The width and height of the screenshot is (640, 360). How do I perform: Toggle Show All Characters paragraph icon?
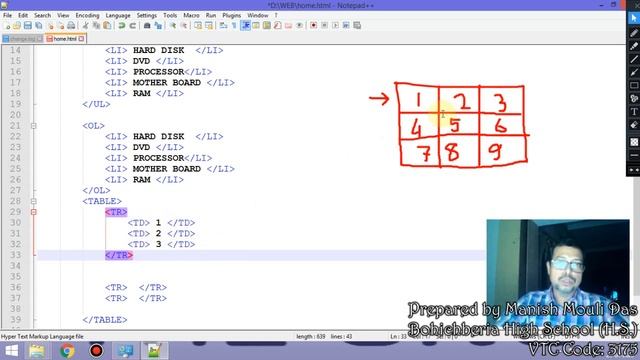234,25
